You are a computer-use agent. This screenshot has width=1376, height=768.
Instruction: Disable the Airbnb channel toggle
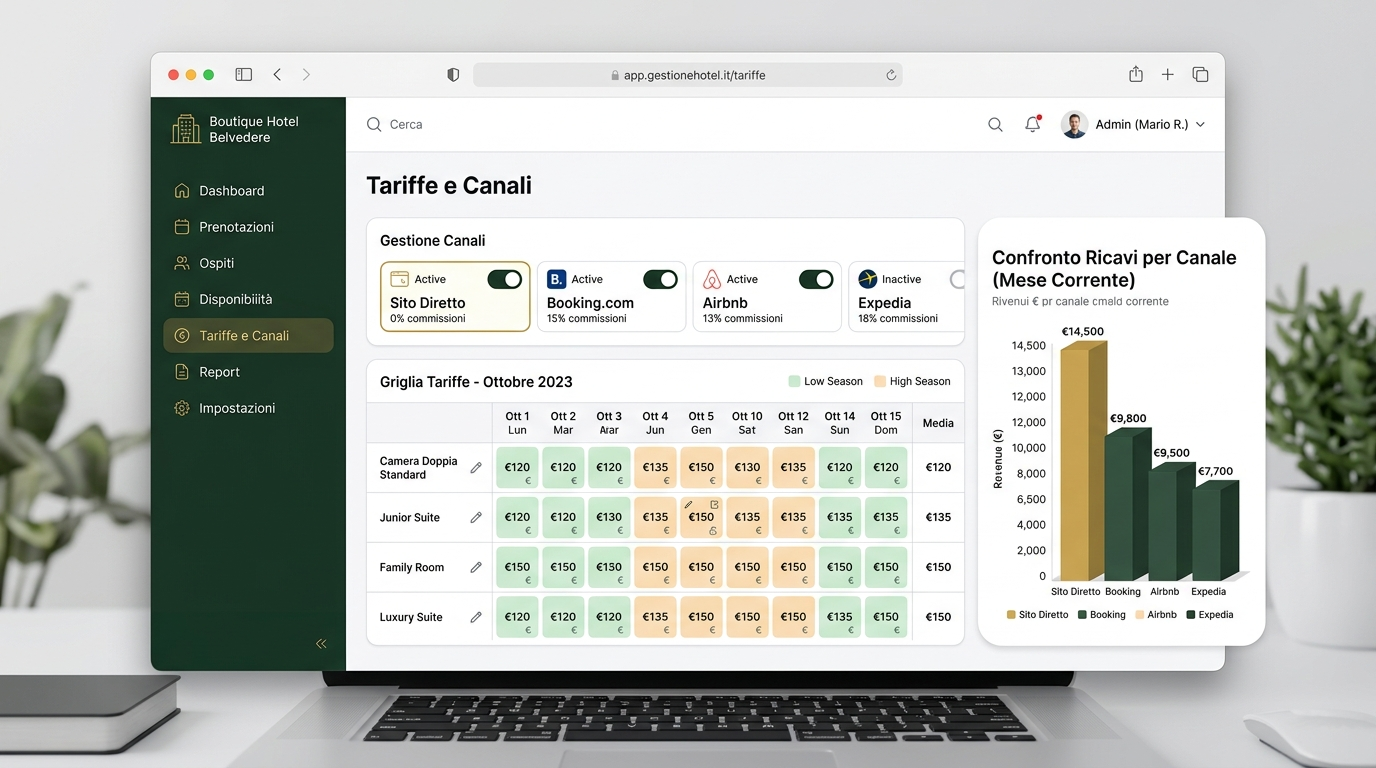coord(817,279)
